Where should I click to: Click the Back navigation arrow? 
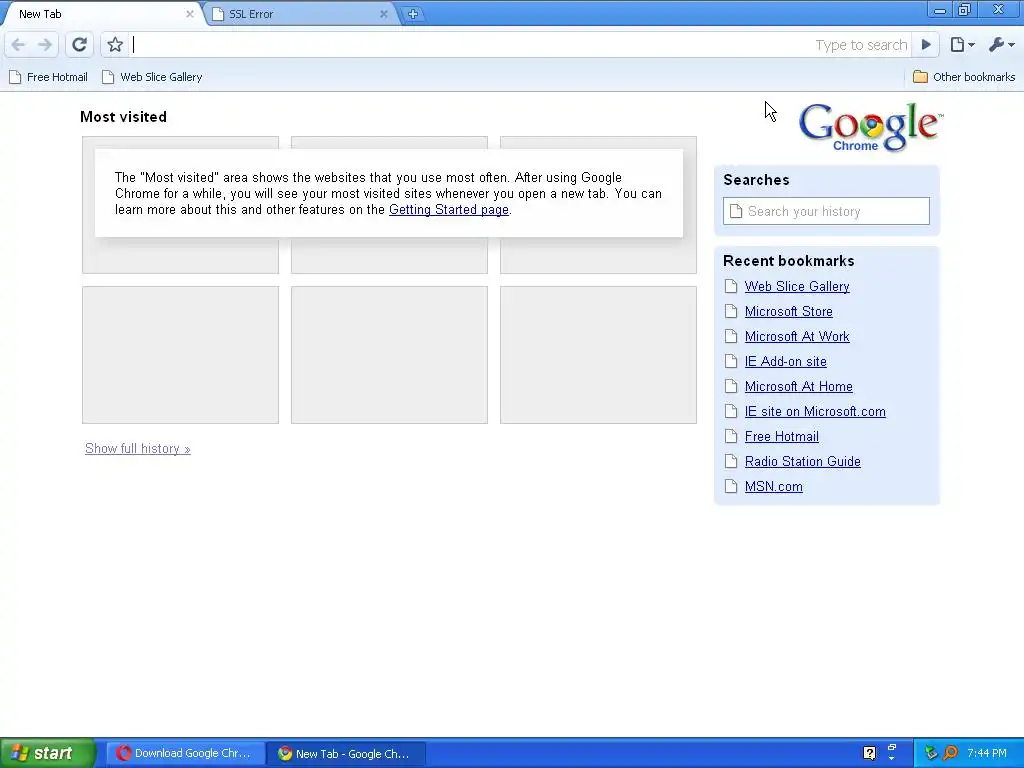point(18,44)
